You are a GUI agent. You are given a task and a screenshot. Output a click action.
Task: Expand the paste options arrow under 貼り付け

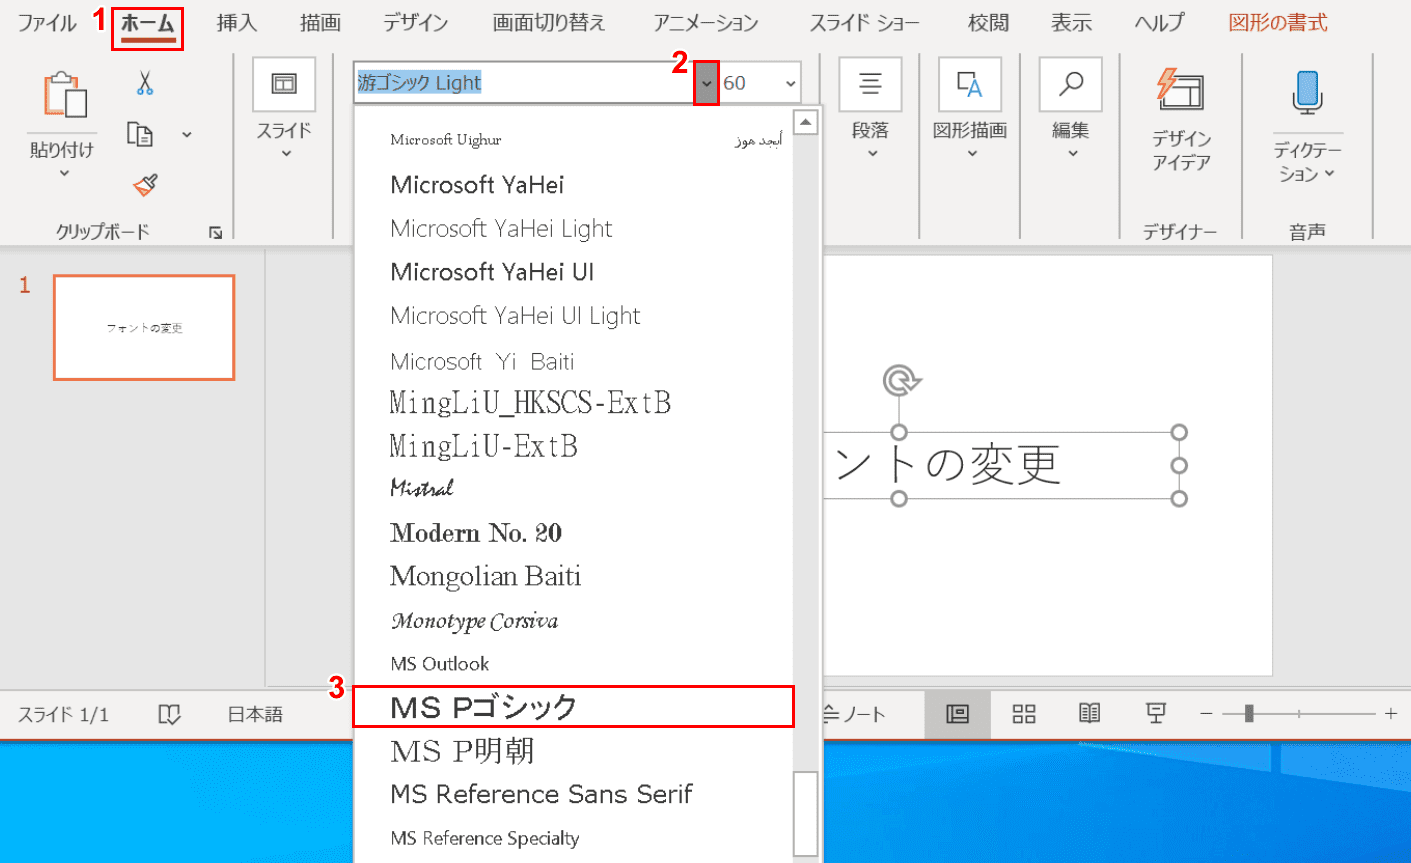pos(64,174)
